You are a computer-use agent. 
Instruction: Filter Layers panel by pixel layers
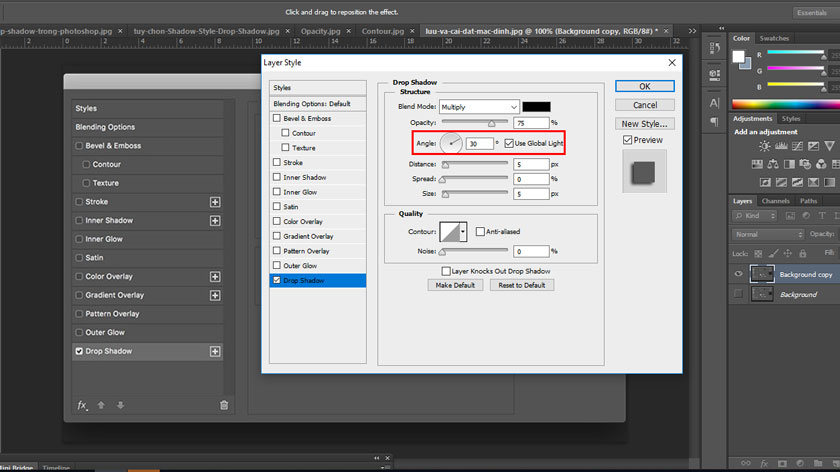[x=790, y=216]
